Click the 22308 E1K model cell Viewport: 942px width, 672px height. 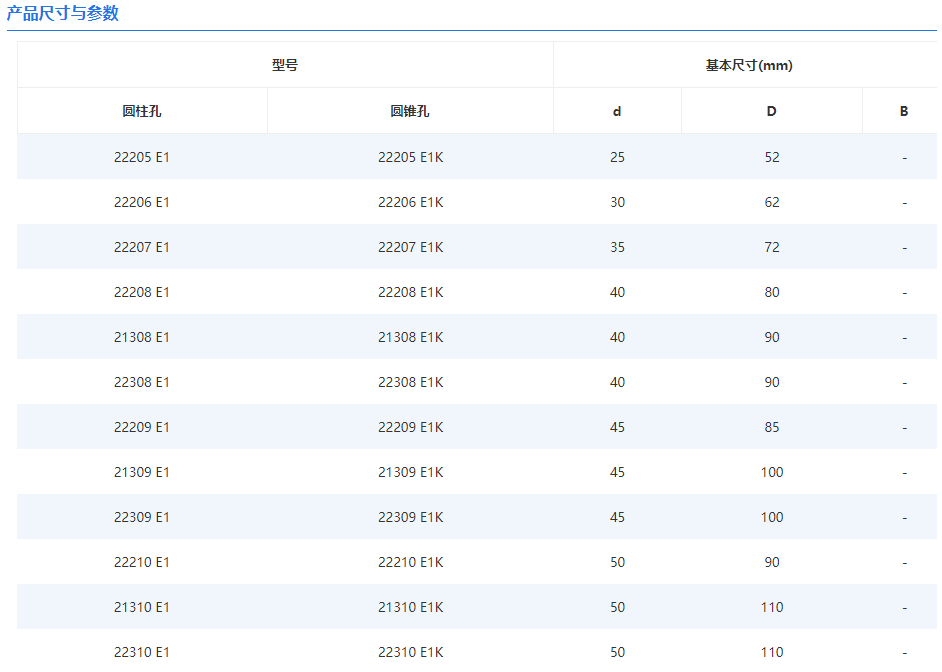pos(410,382)
